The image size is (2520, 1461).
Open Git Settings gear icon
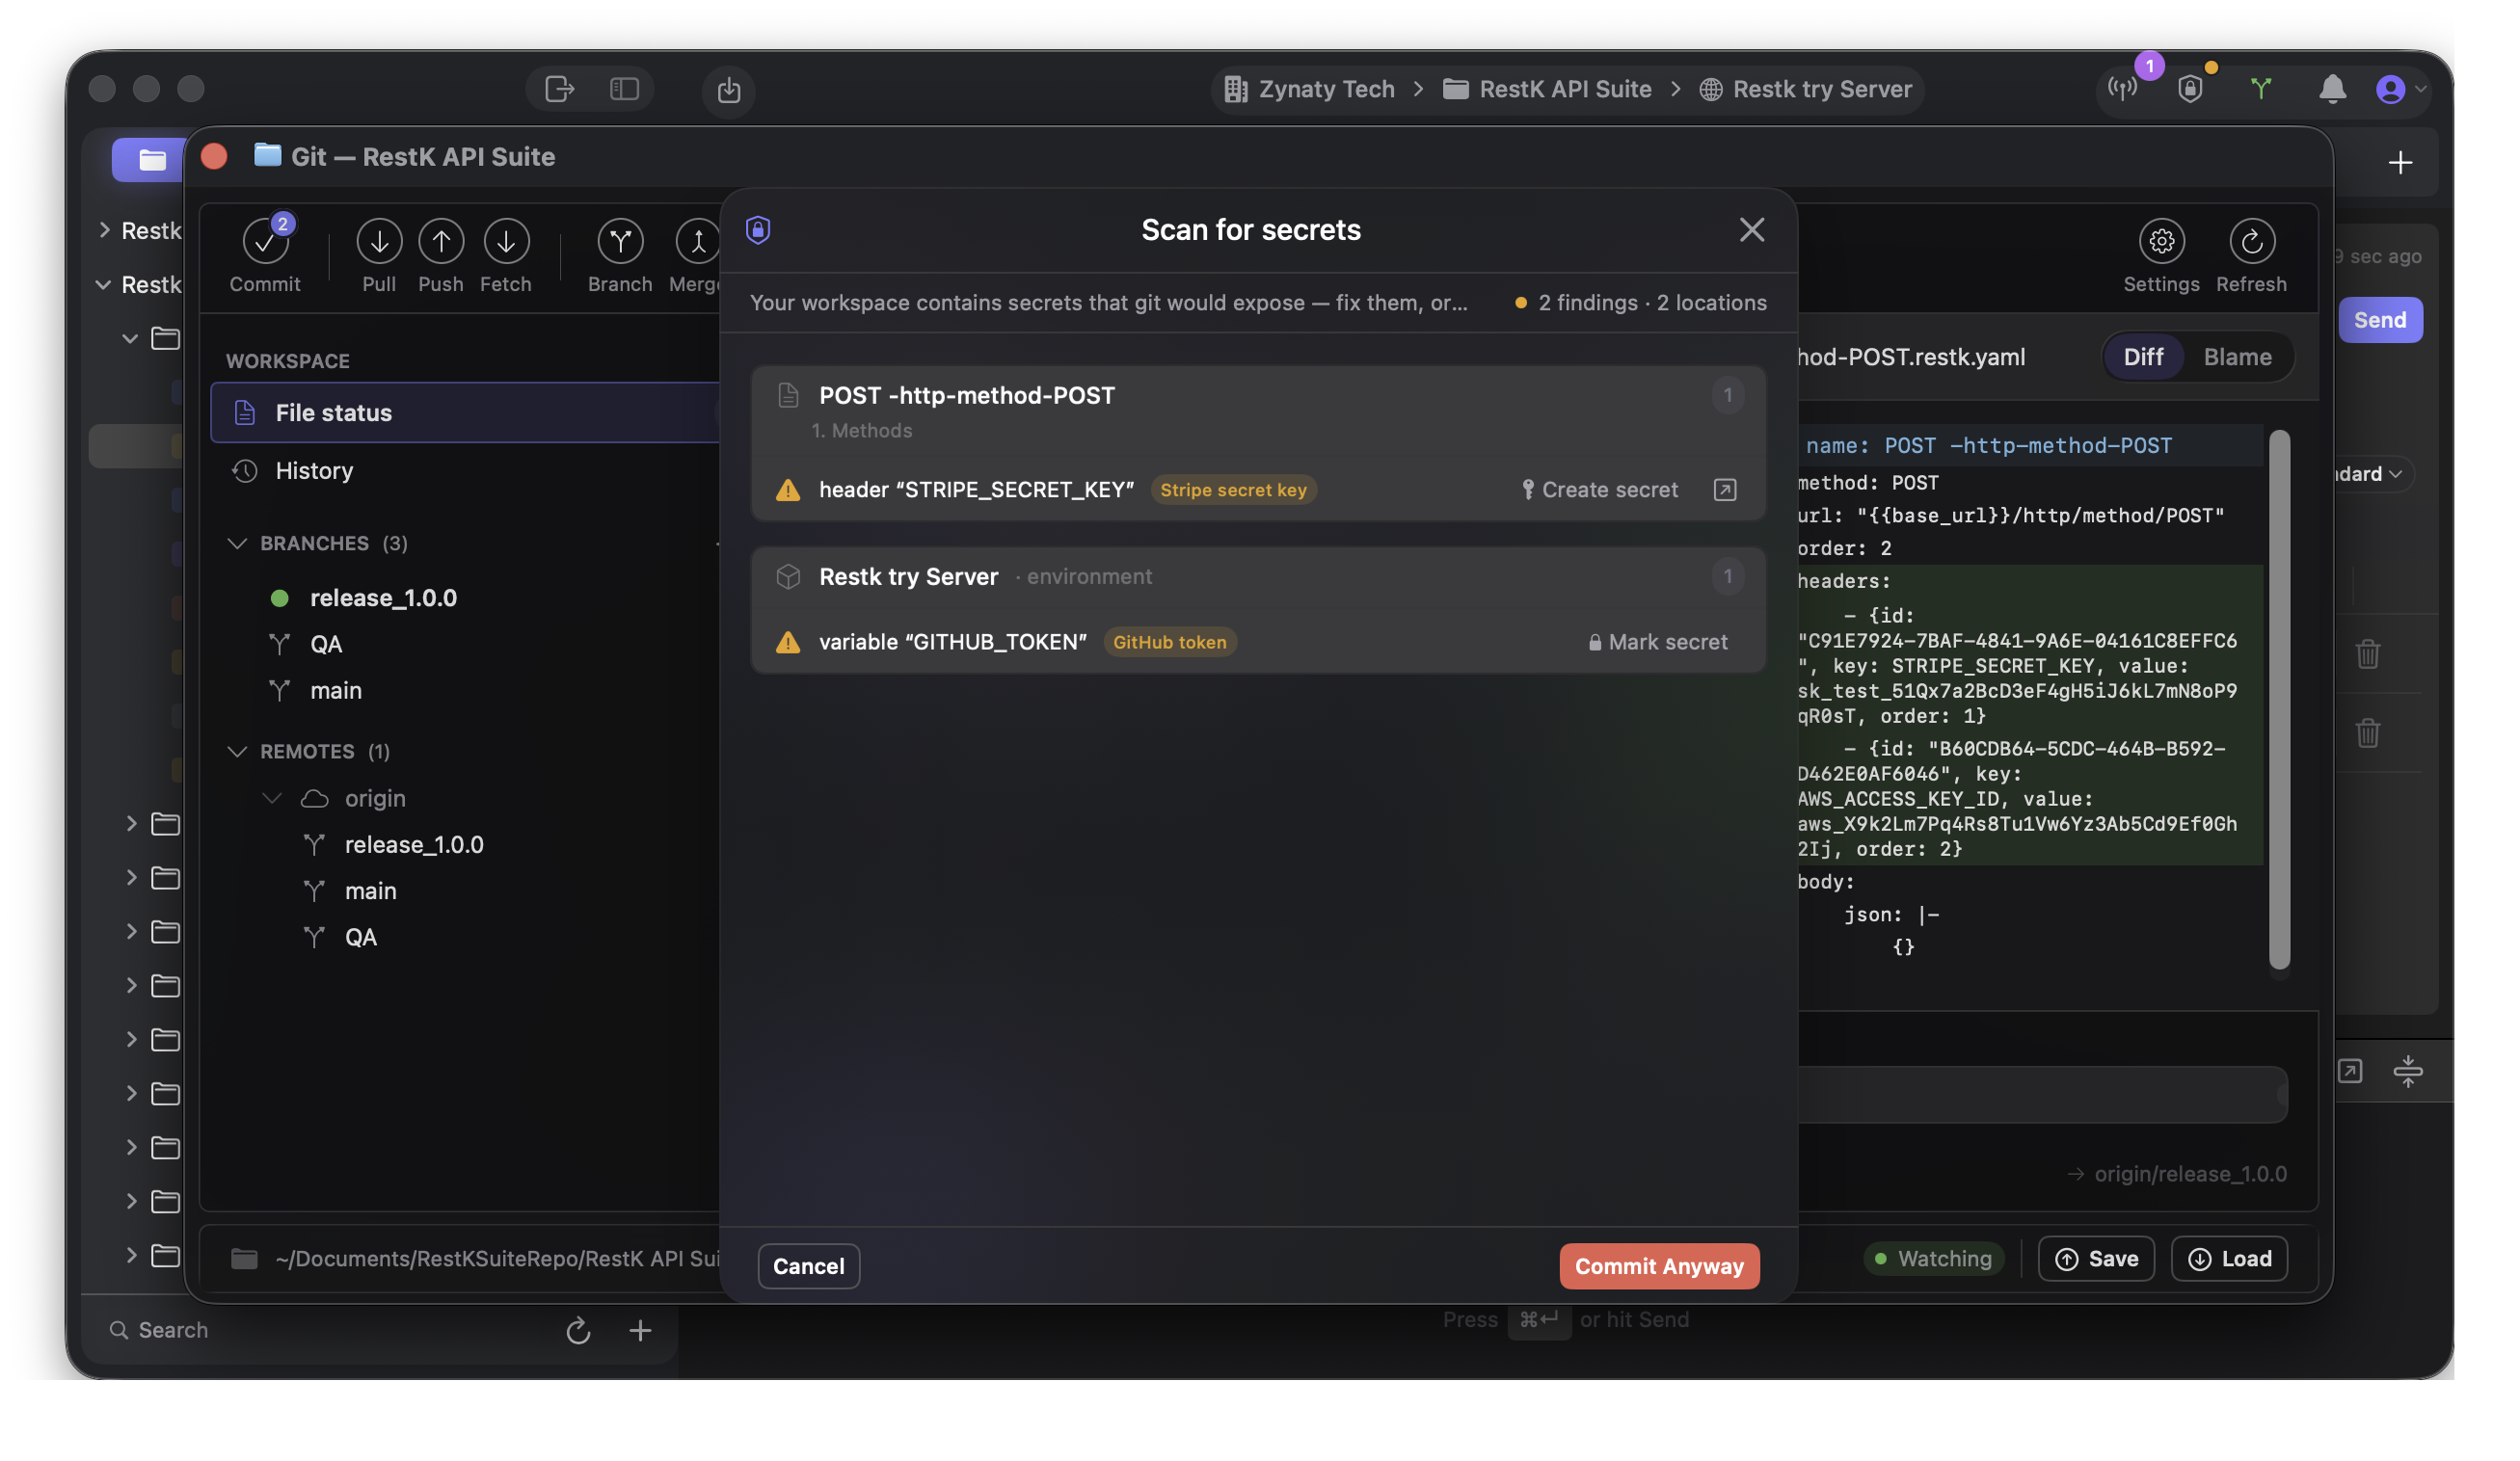point(2161,242)
